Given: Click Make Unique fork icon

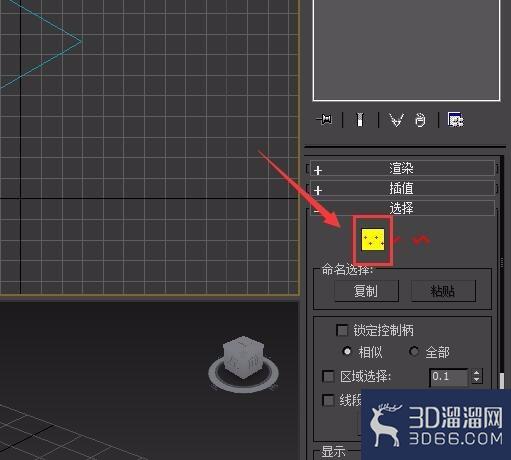Looking at the screenshot, I should 396,120.
